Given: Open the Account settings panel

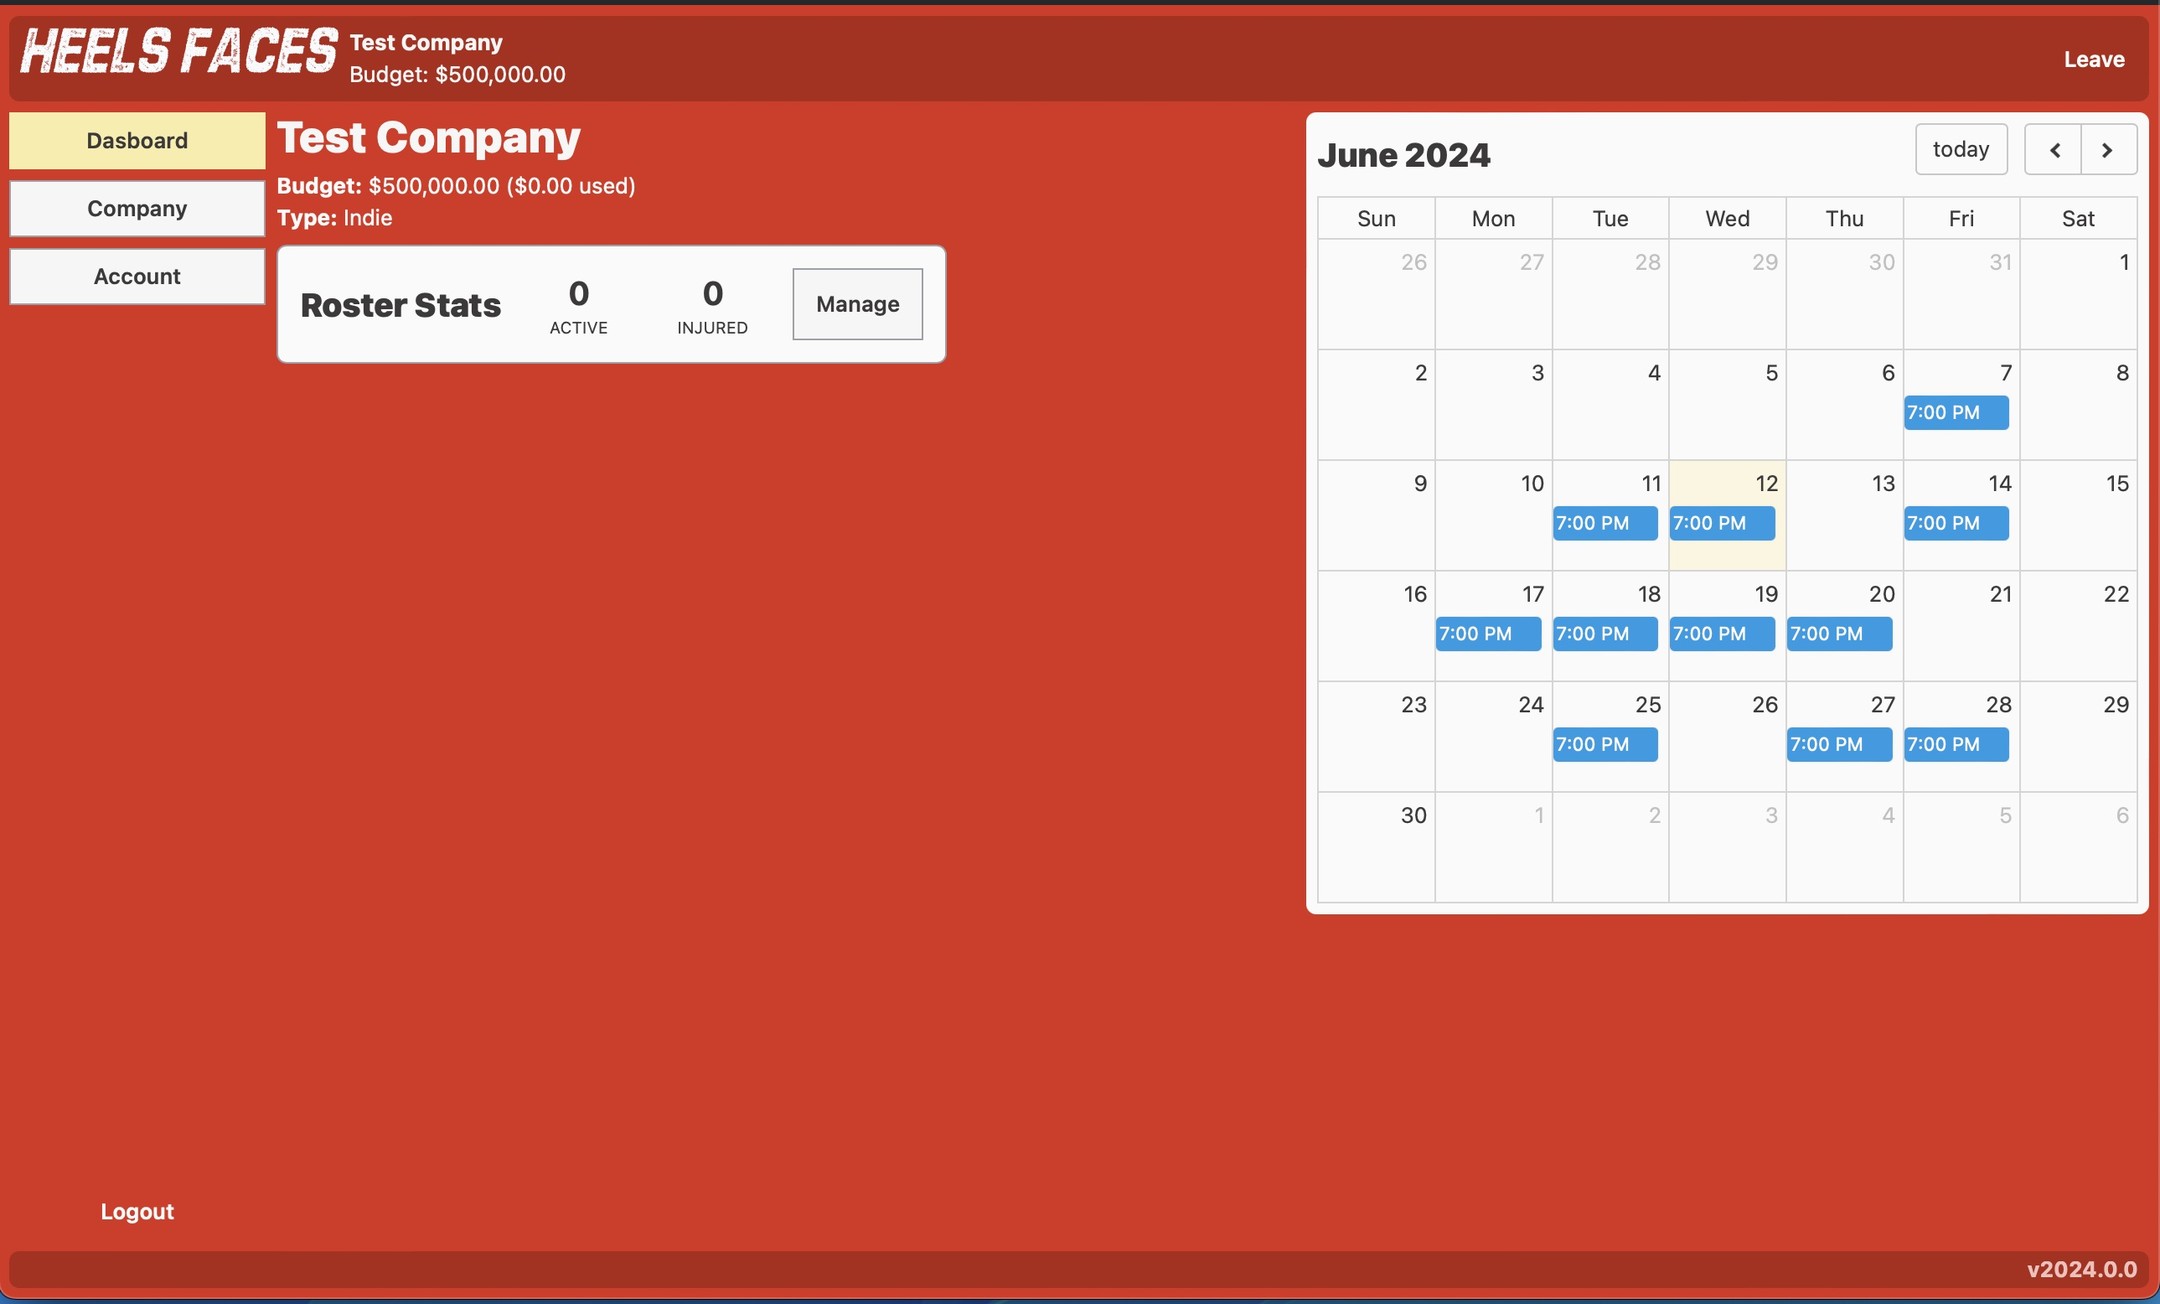Looking at the screenshot, I should (x=137, y=275).
